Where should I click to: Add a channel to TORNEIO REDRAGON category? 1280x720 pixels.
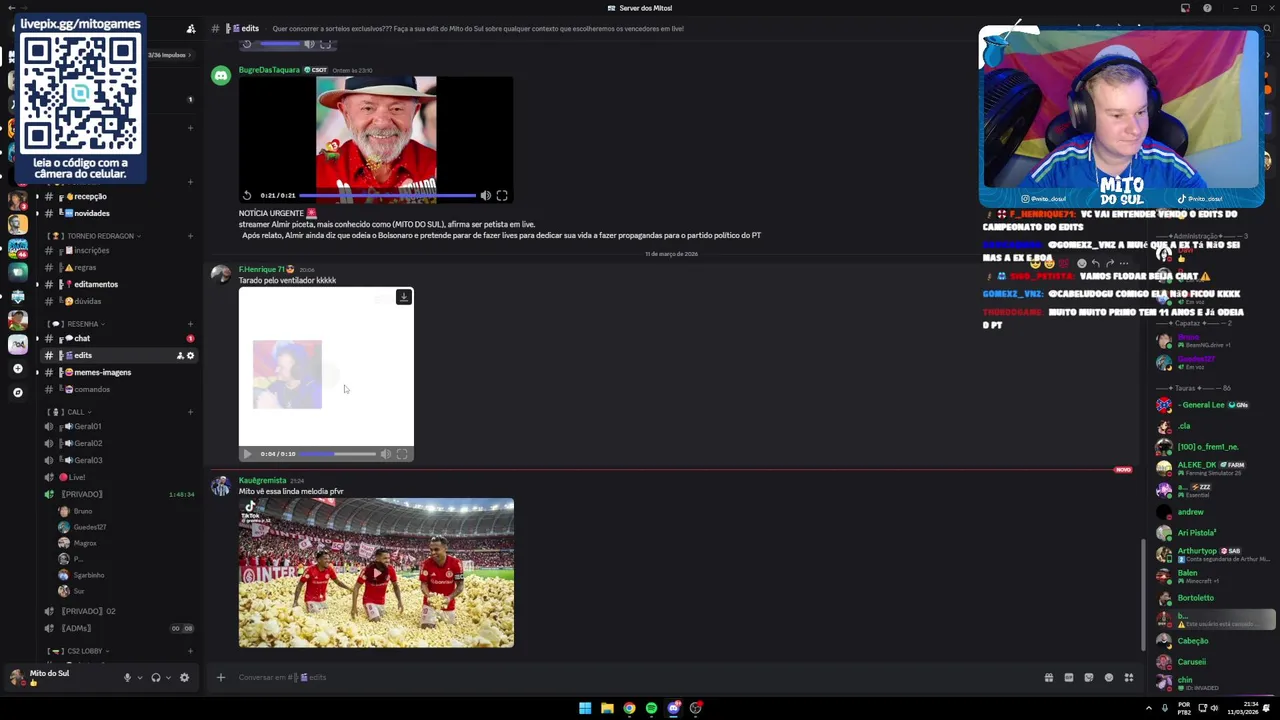[x=190, y=236]
